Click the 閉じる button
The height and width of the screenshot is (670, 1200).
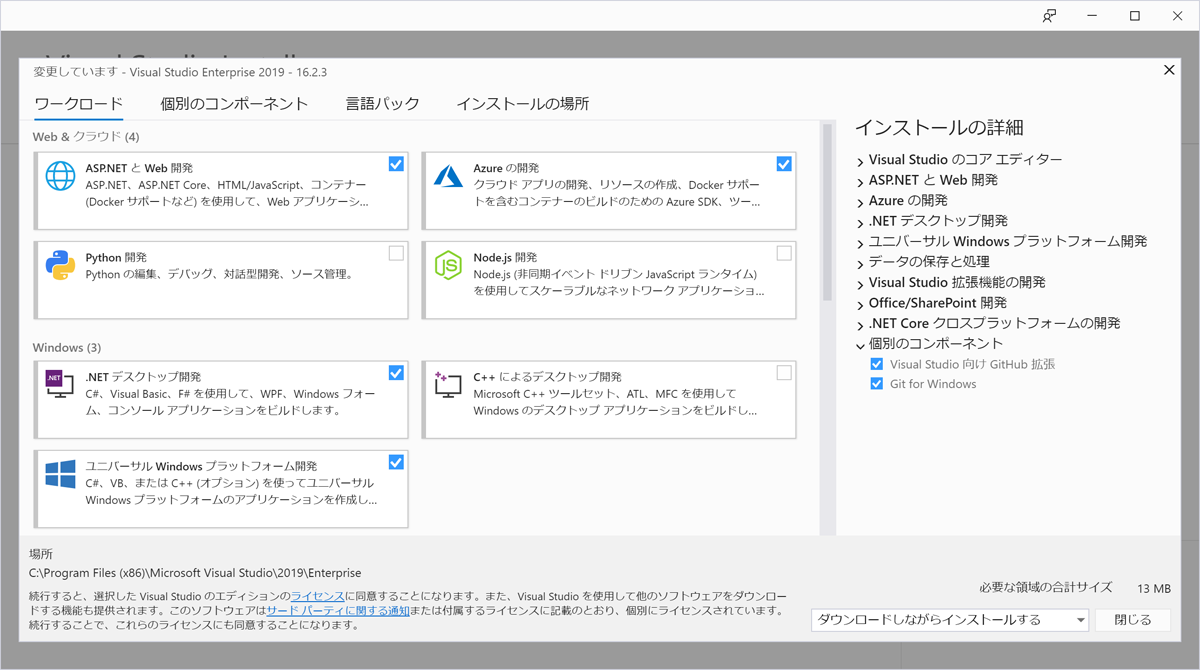point(1132,620)
